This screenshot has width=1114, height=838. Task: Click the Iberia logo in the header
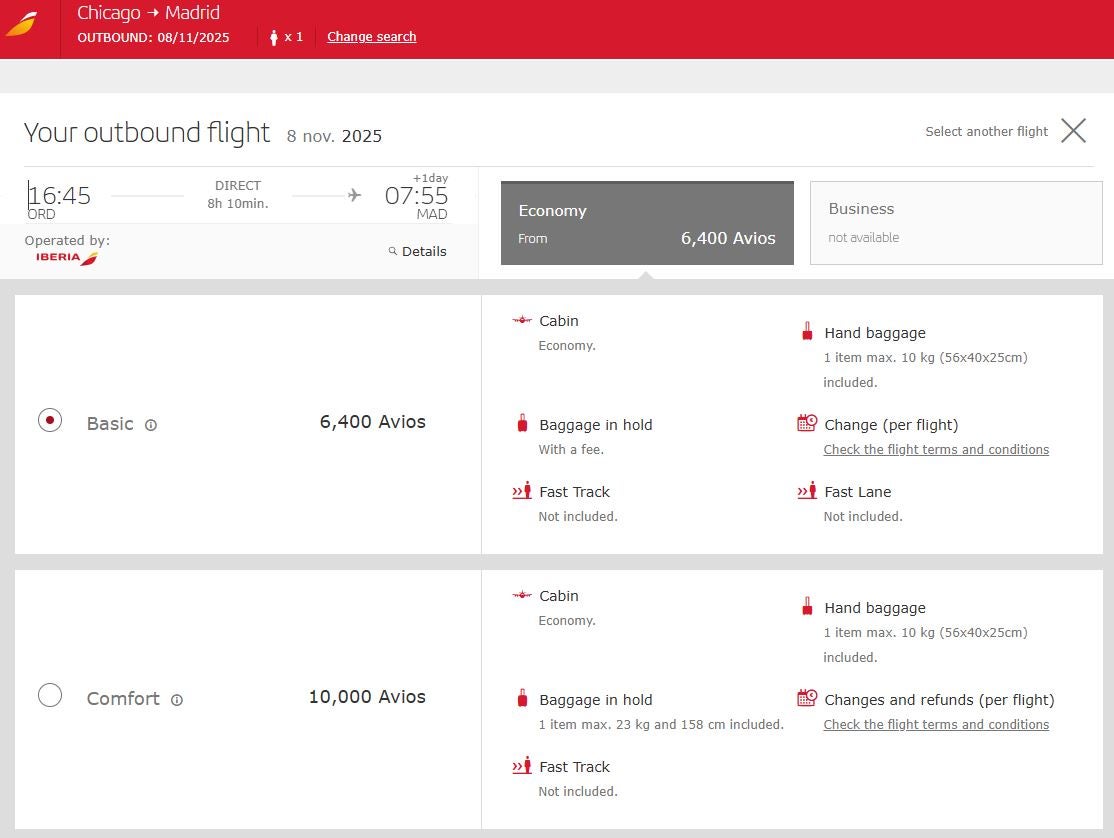(21, 24)
